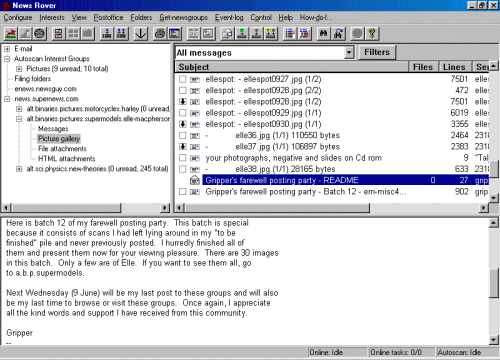Screen dimensions: 500x360
Task: Sort by the Lines column header
Action: [455, 67]
